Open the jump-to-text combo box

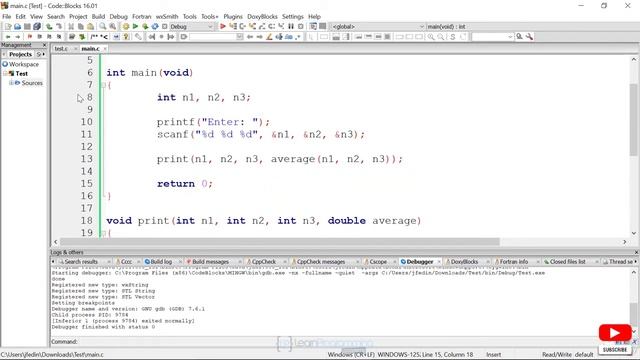(x=216, y=37)
